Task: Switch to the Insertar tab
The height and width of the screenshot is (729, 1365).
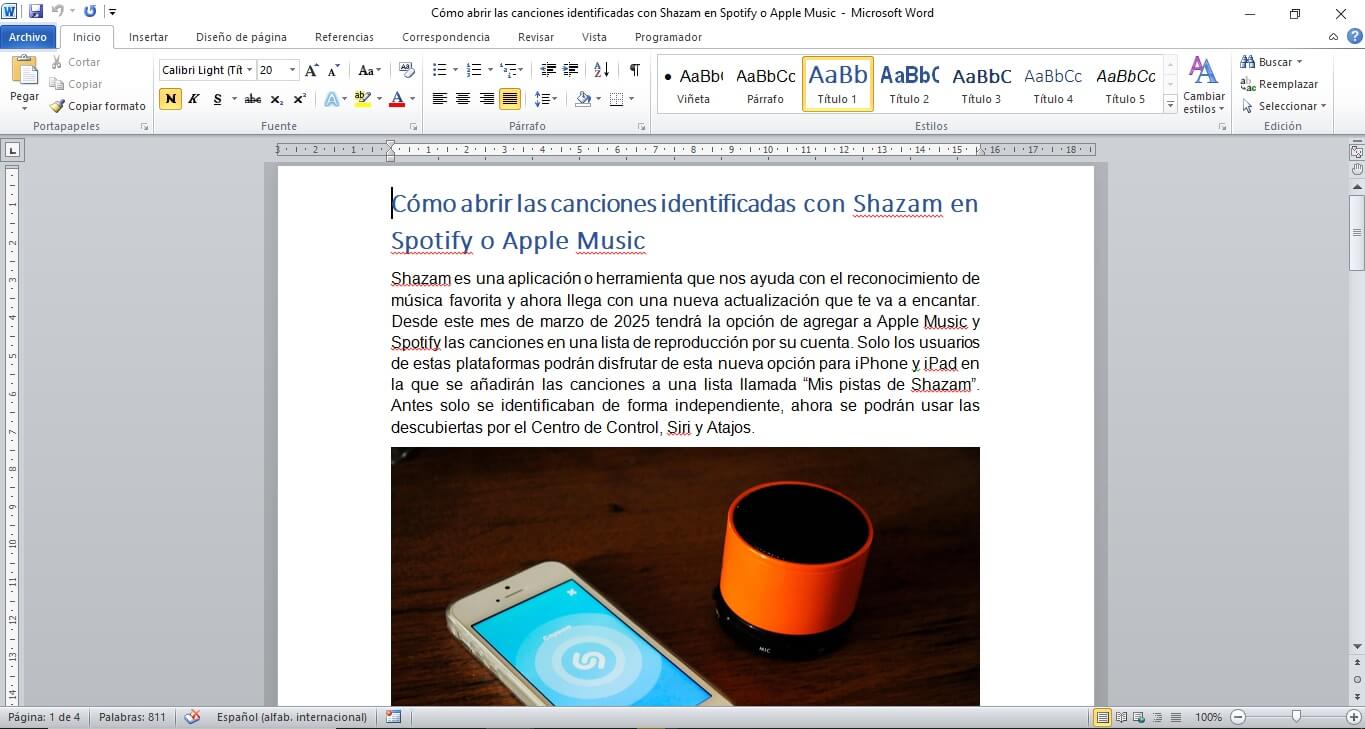Action: pyautogui.click(x=148, y=37)
